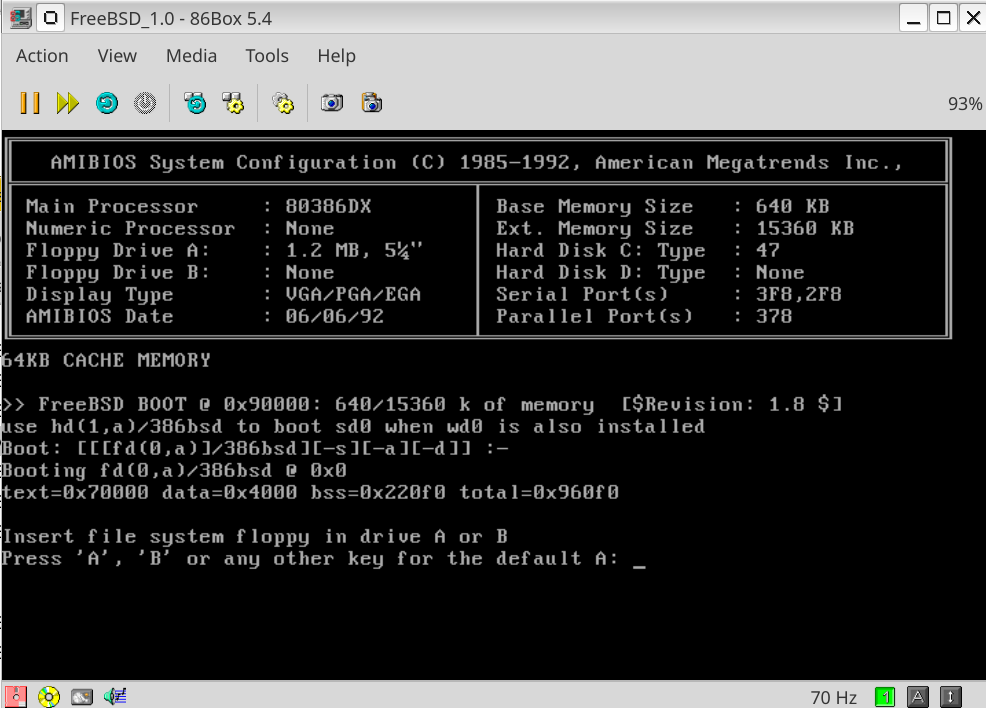The width and height of the screenshot is (986, 708).
Task: Take a screenshot with the camera icon
Action: click(x=332, y=103)
